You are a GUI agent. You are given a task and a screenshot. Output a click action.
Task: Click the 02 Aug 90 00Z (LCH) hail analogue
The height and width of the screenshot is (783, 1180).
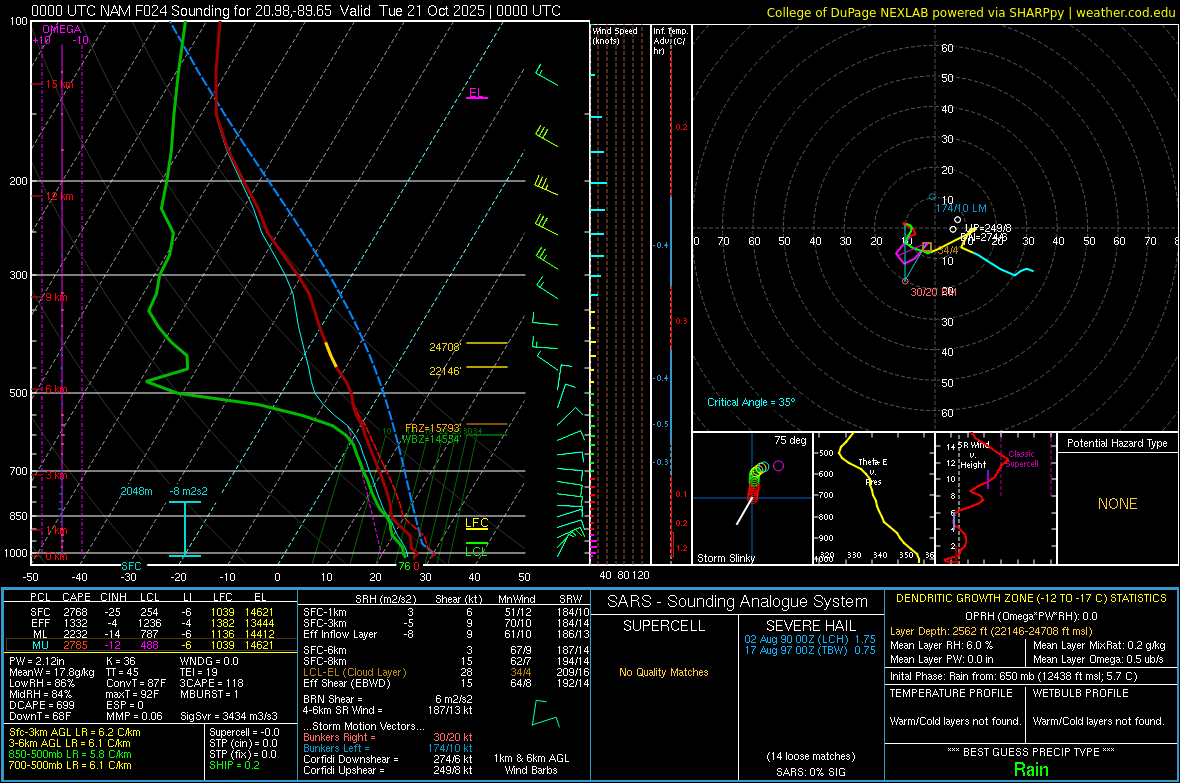pos(810,639)
